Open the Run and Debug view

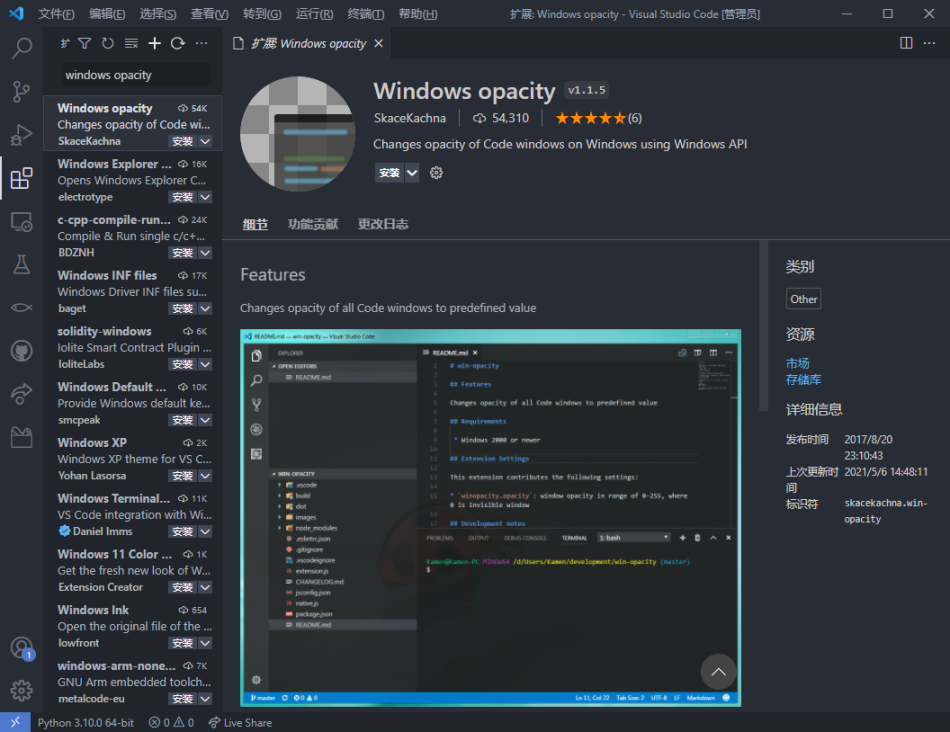[x=22, y=135]
